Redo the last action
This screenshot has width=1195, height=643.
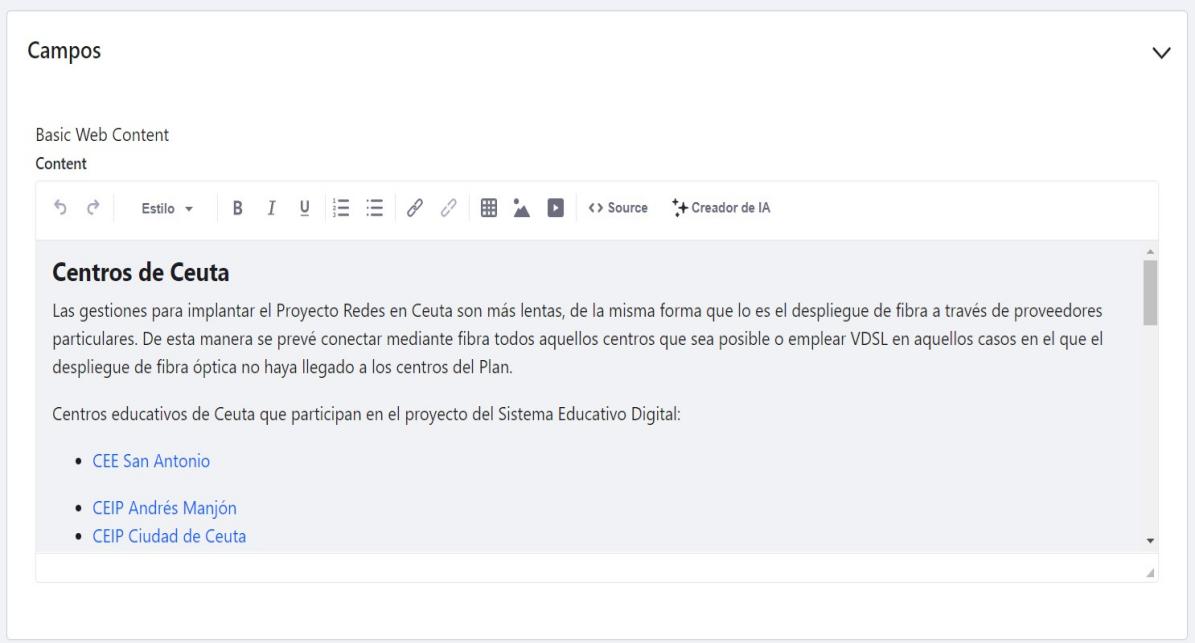coord(93,207)
